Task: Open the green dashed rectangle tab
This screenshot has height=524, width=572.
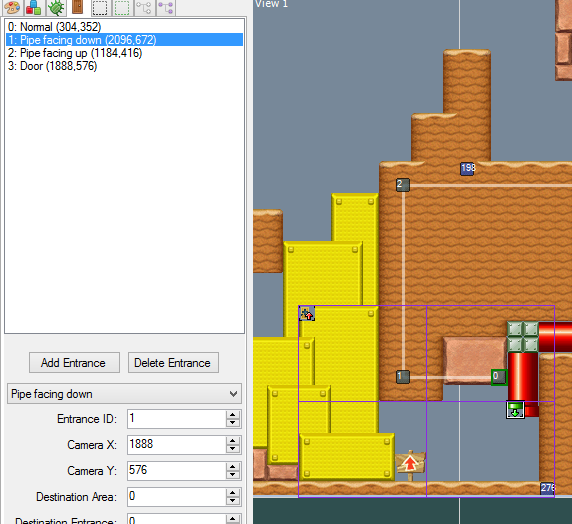Action: click(x=122, y=7)
